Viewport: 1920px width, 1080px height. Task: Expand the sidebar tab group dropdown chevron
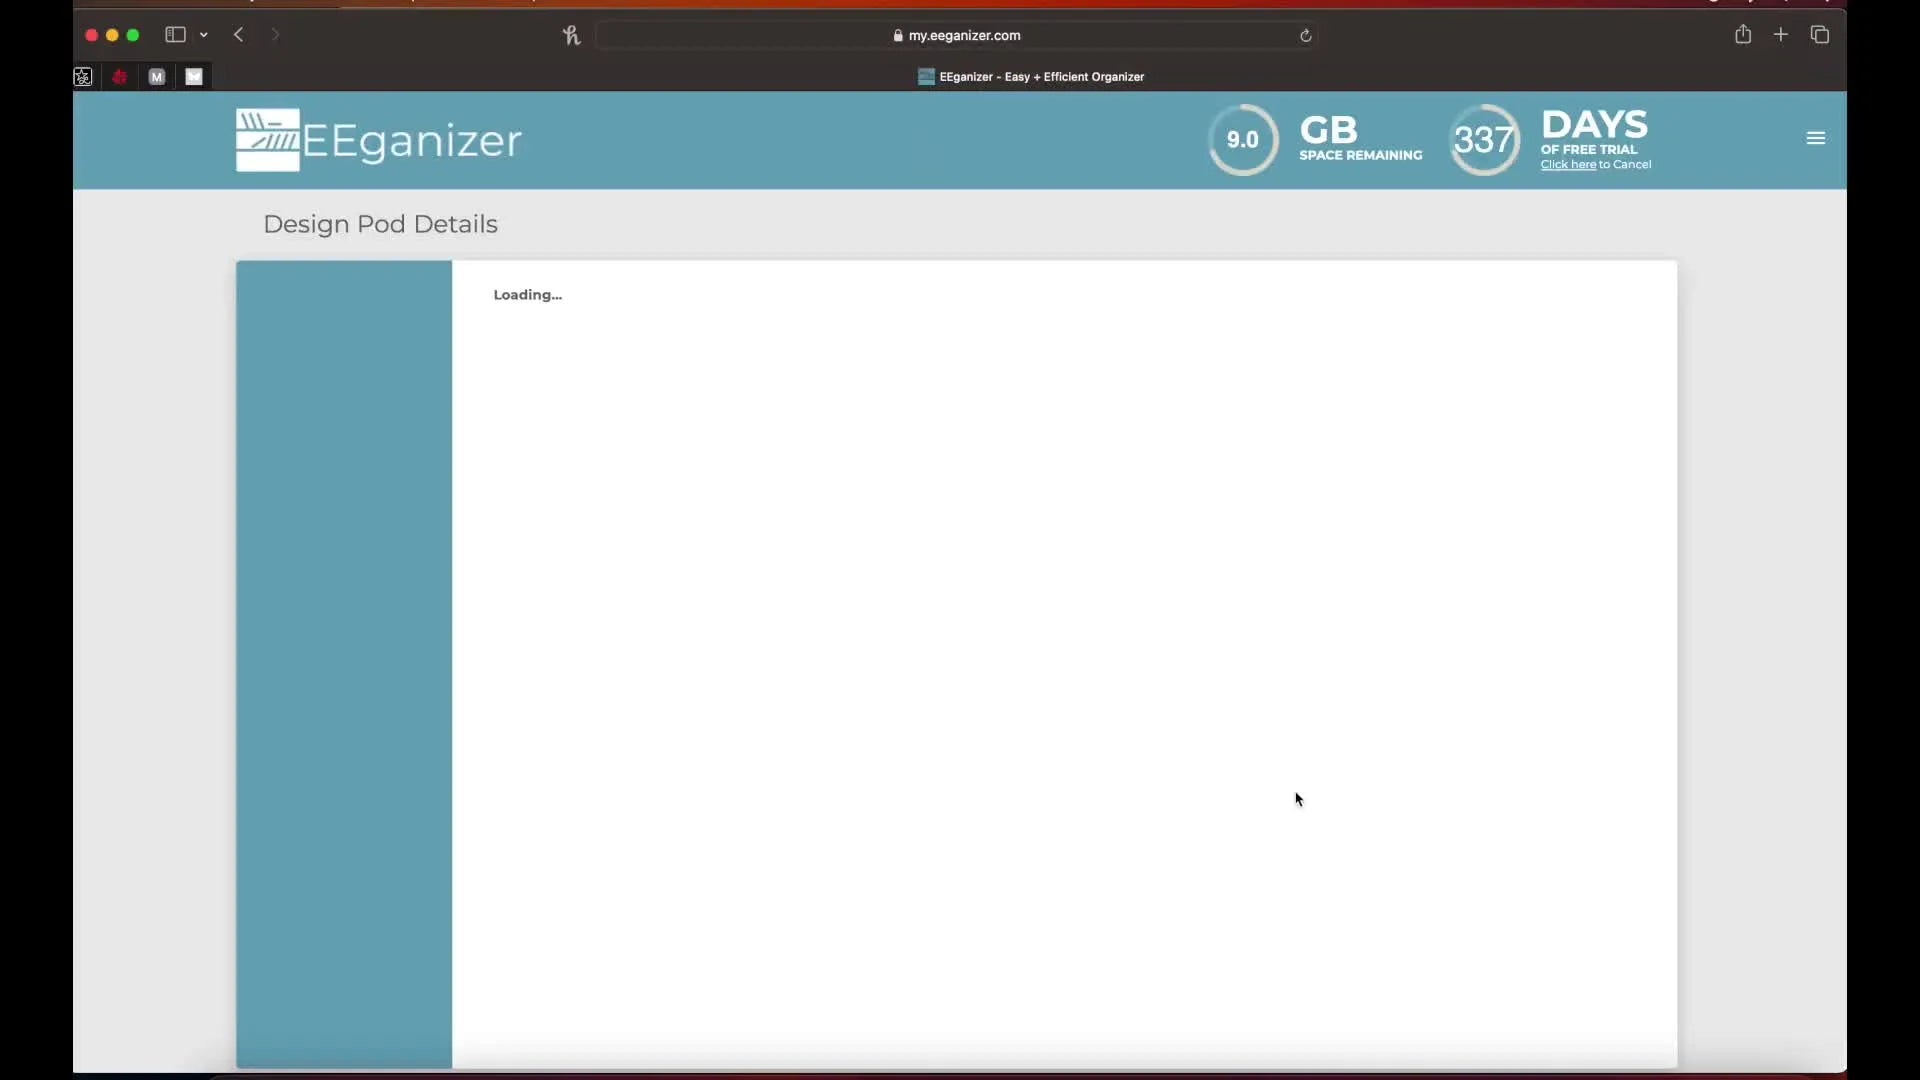[x=204, y=35]
